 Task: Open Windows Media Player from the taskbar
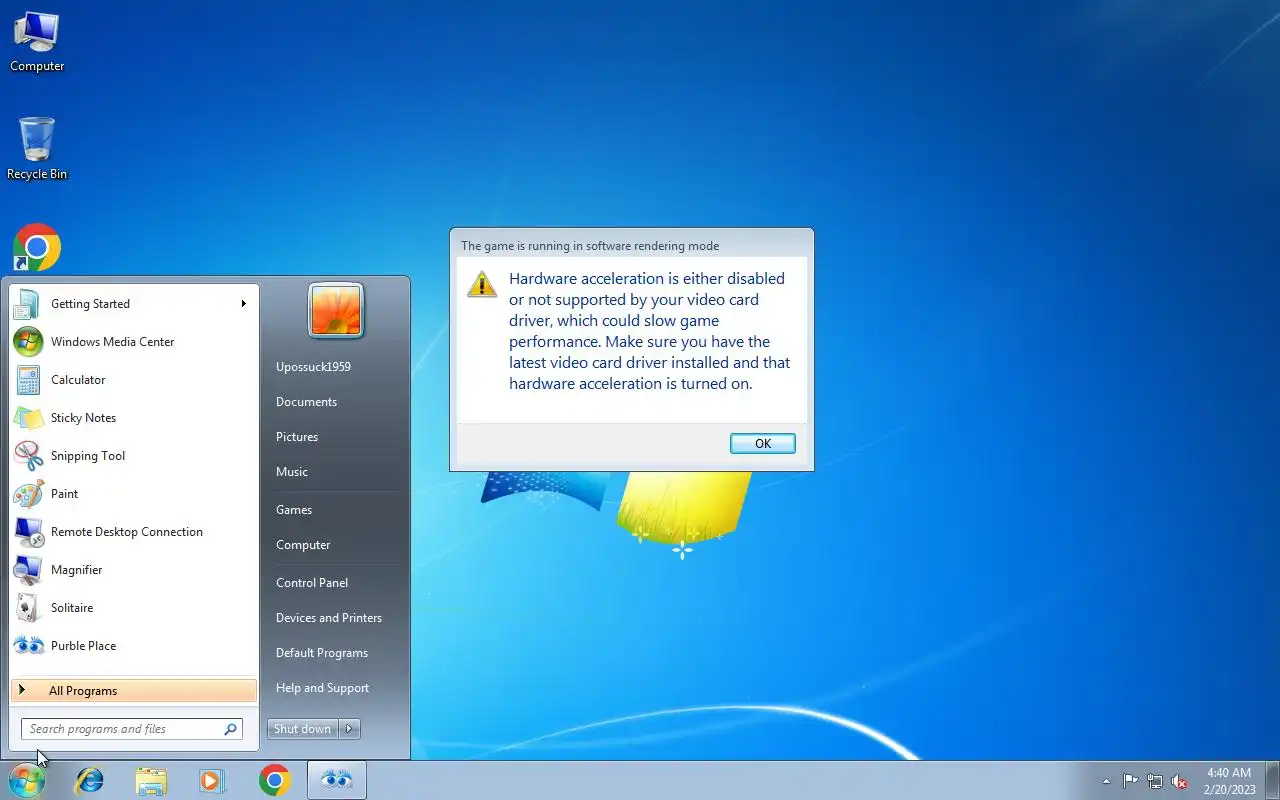coord(212,780)
